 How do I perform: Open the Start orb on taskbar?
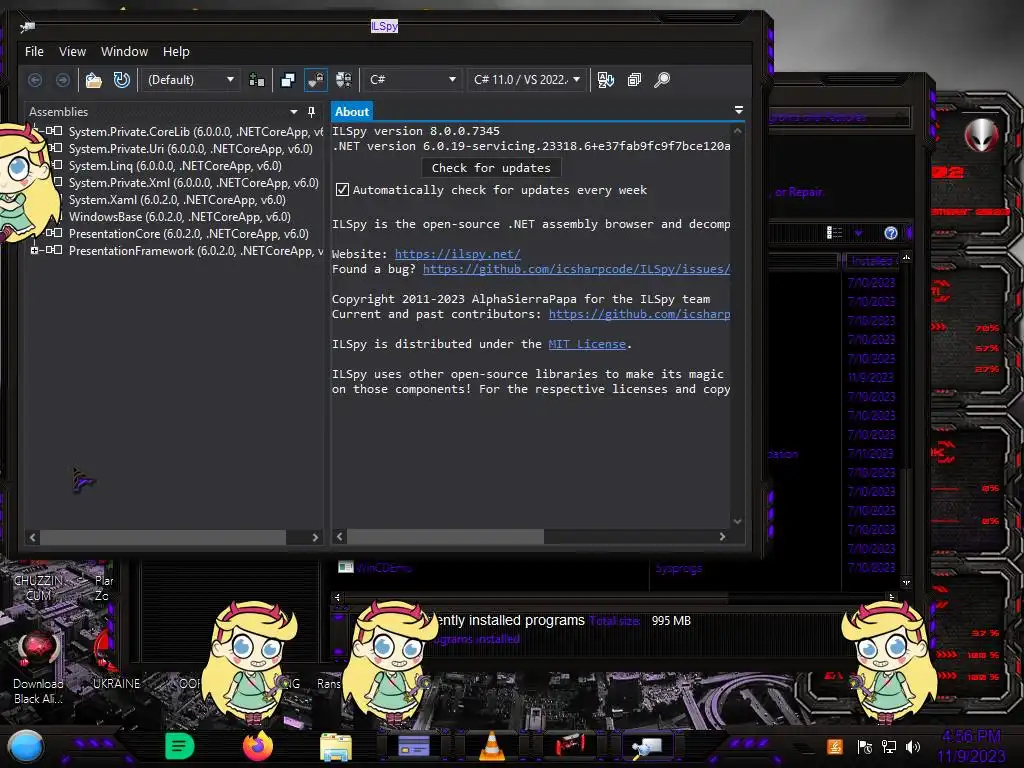(26, 746)
